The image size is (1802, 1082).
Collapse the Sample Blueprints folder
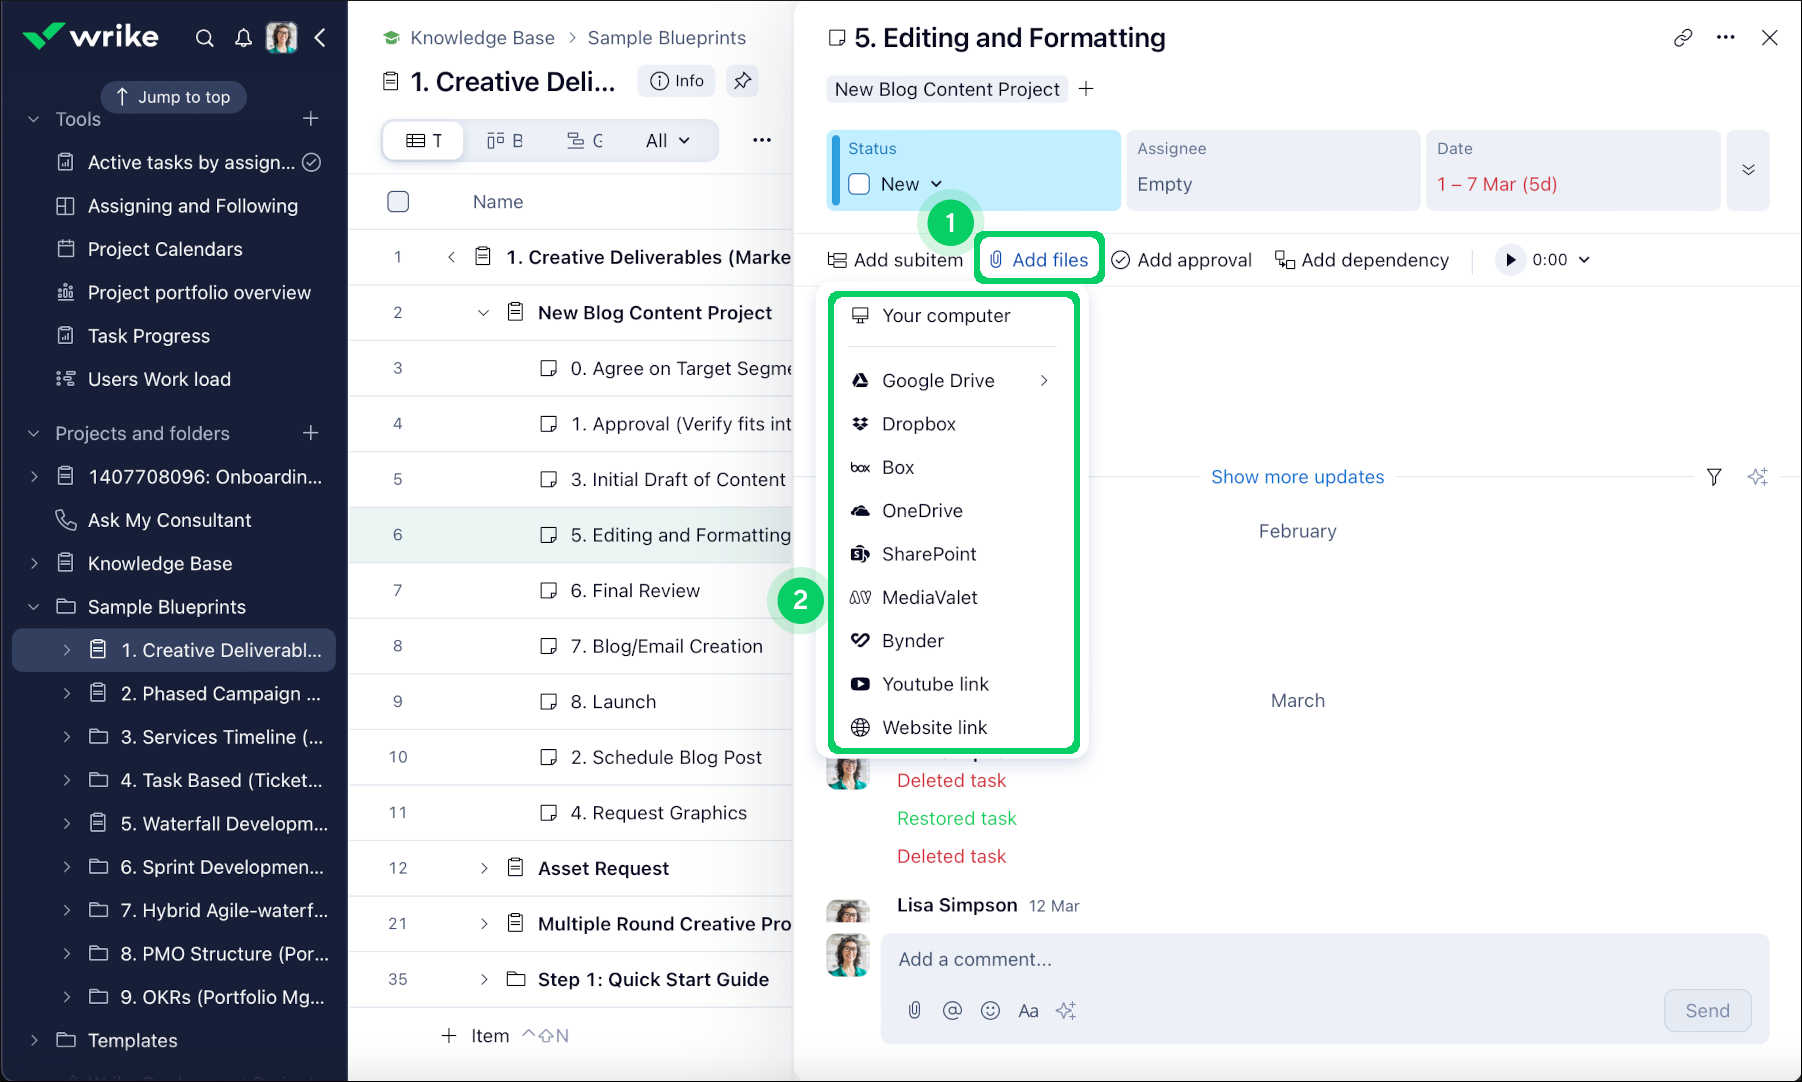point(34,607)
